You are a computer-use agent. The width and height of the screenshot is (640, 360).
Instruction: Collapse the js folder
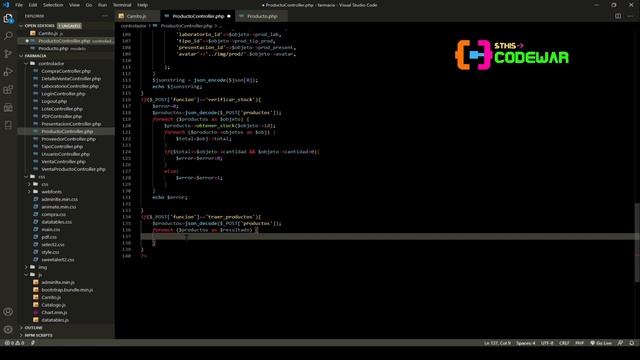40,275
